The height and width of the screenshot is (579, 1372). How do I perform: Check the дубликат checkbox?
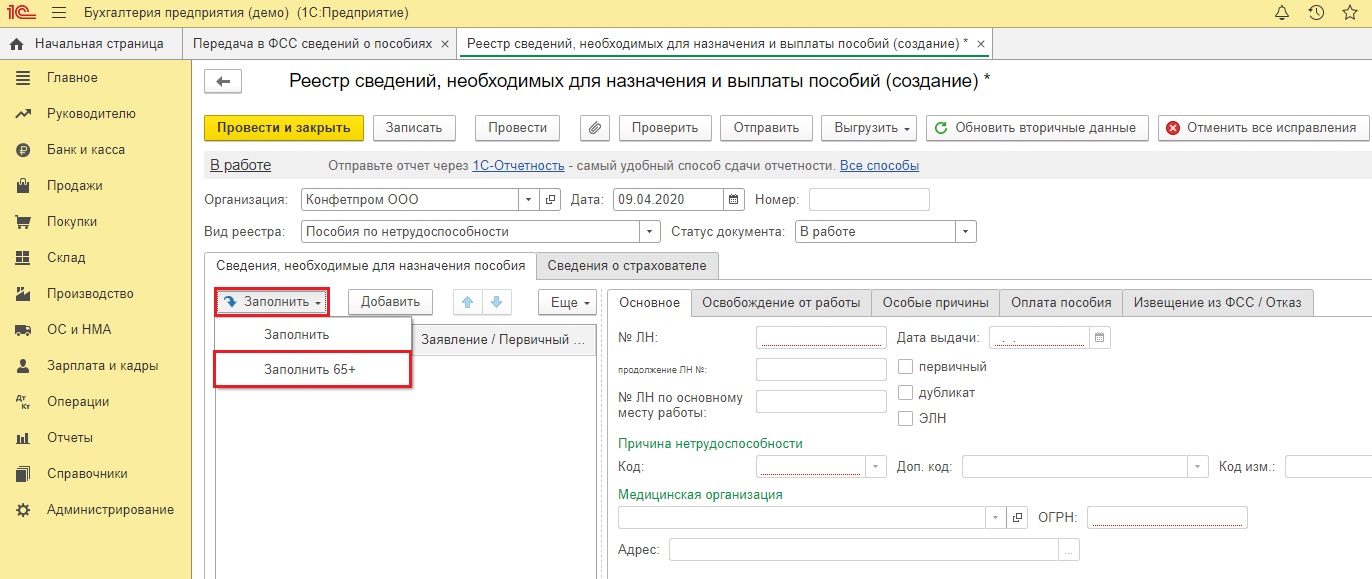905,392
